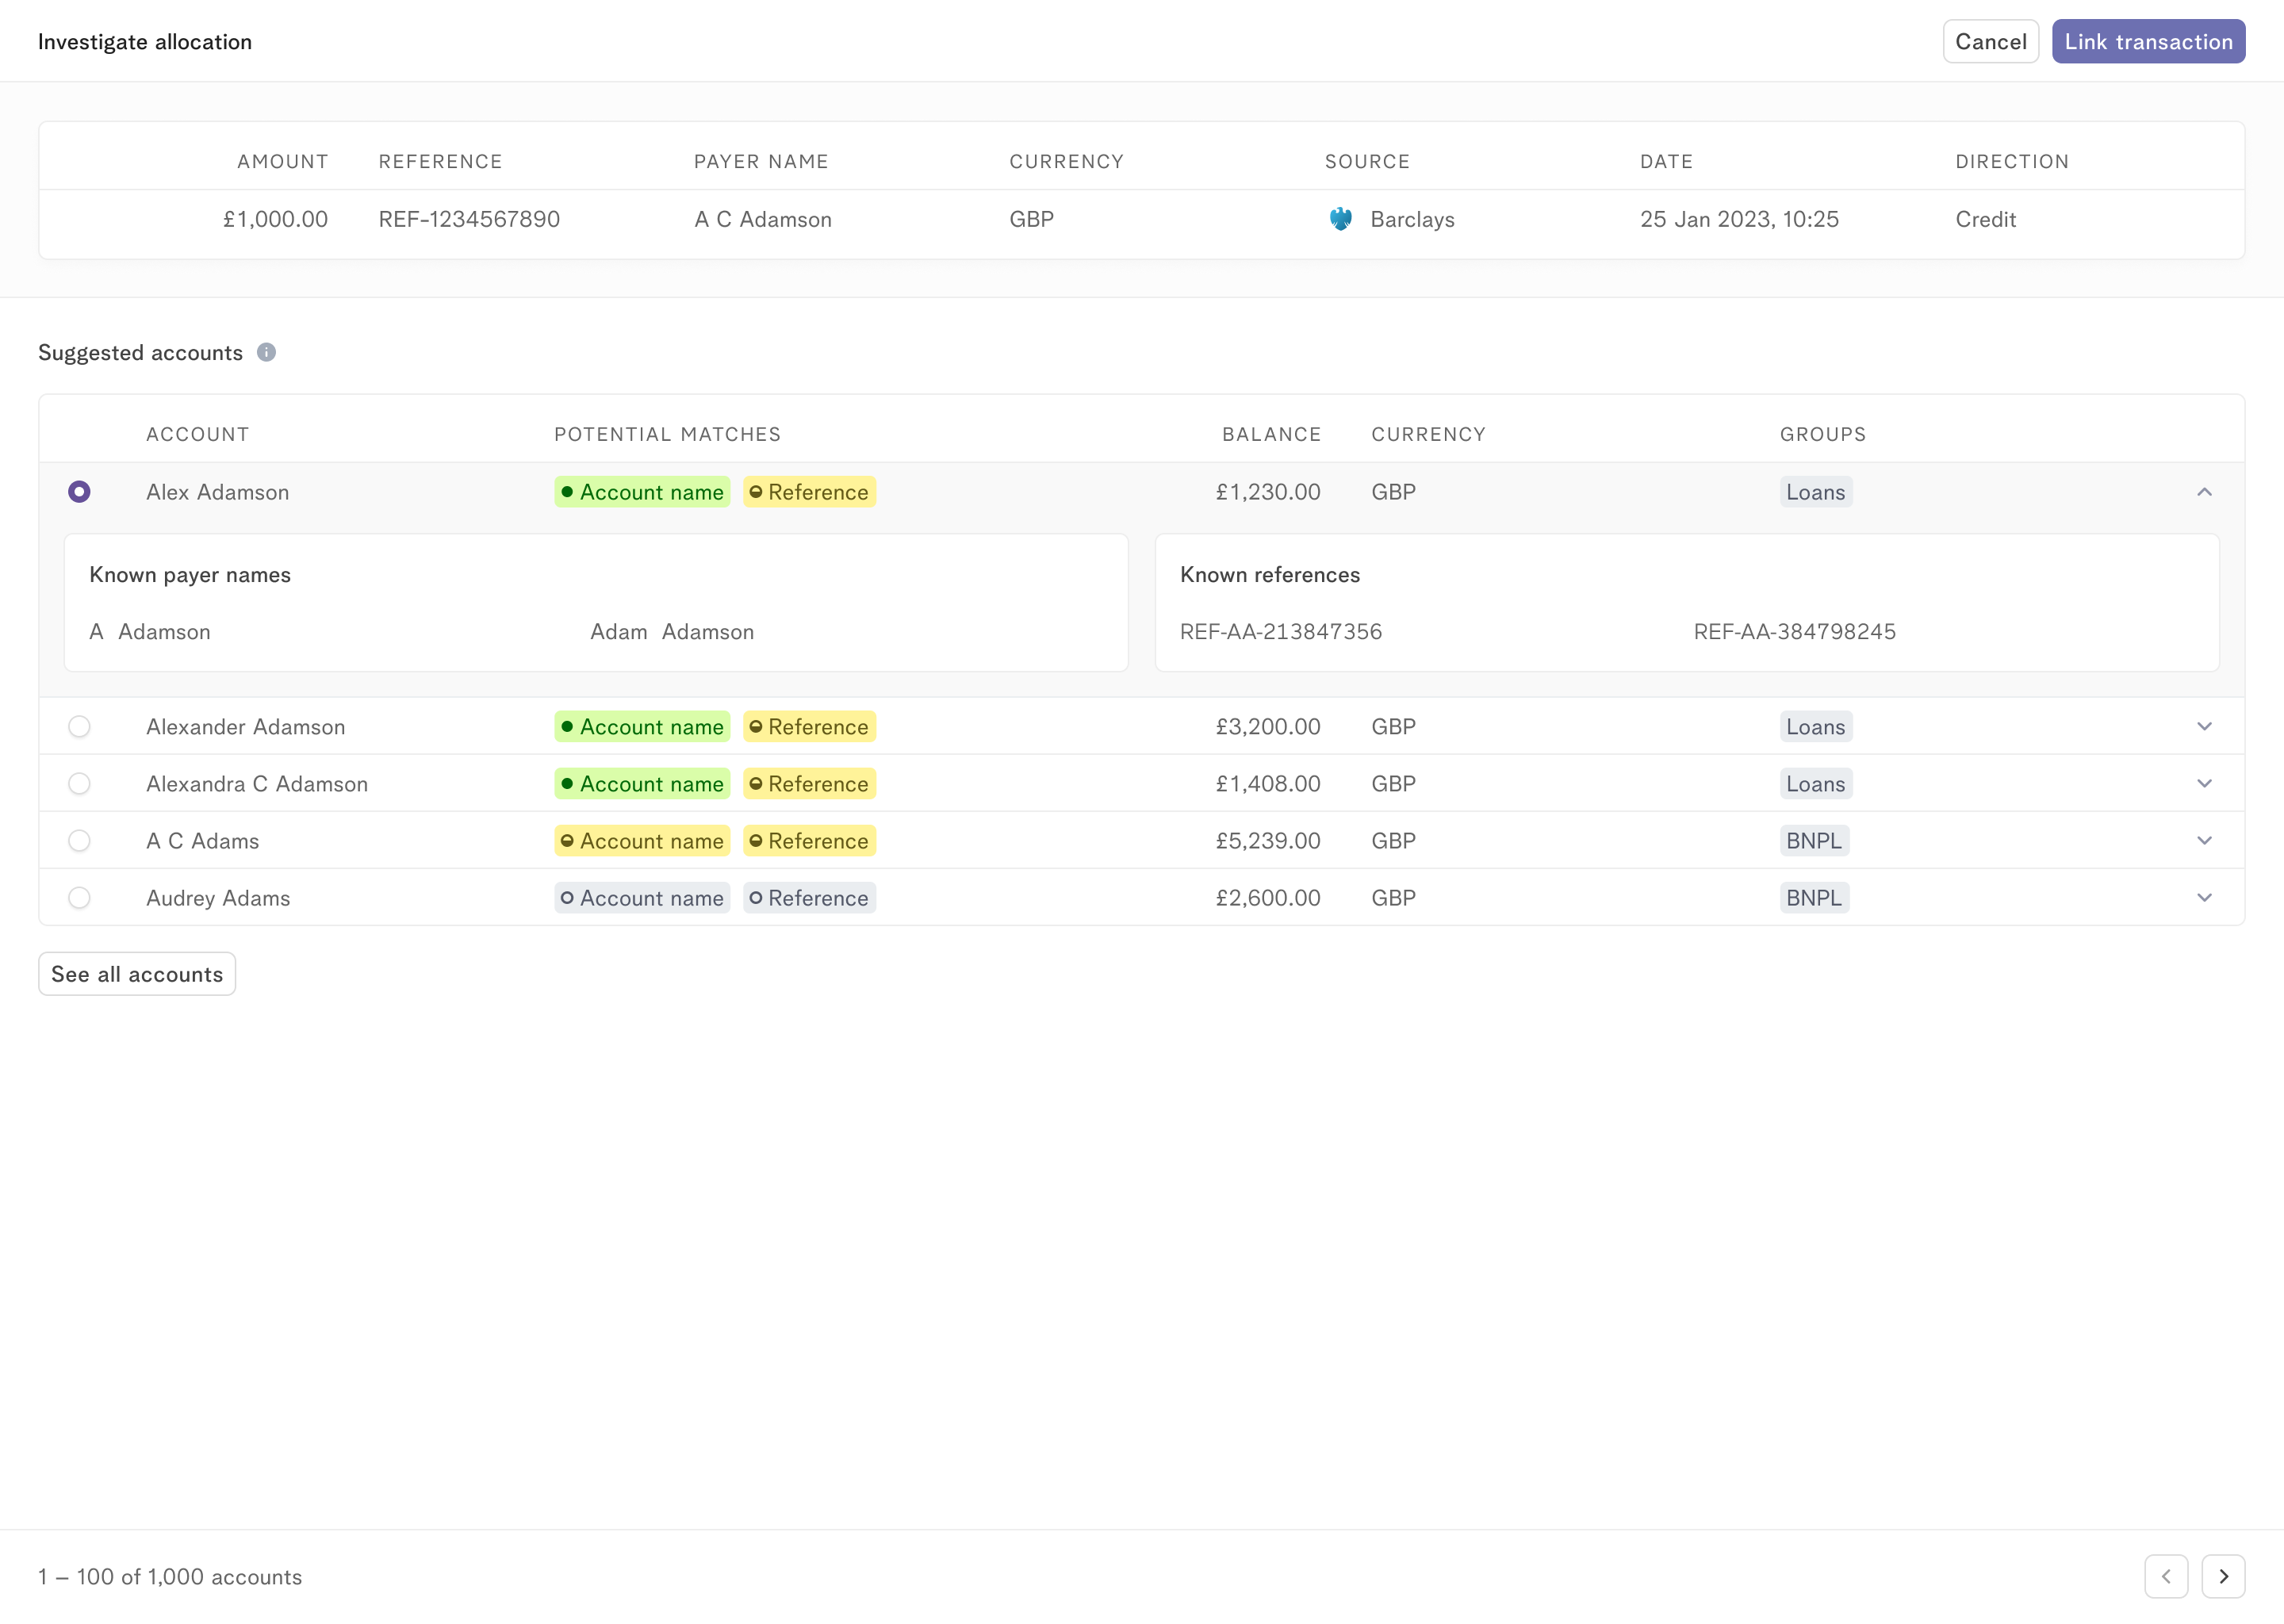Click the Balance column header
2284x1624 pixels.
pyautogui.click(x=1271, y=434)
